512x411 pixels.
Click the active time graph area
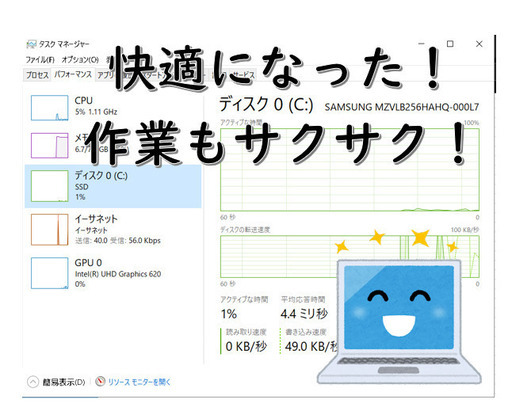coord(350,170)
